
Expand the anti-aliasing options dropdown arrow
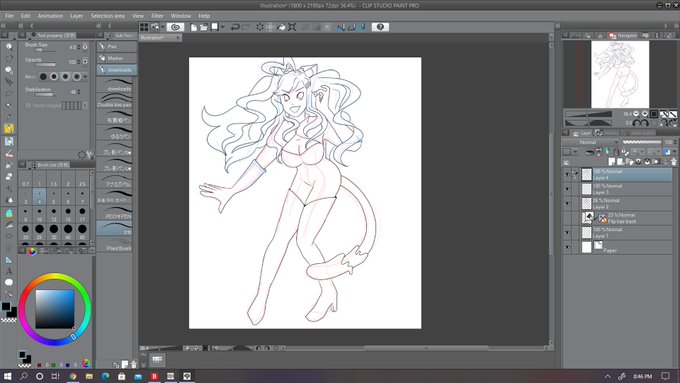[85, 77]
